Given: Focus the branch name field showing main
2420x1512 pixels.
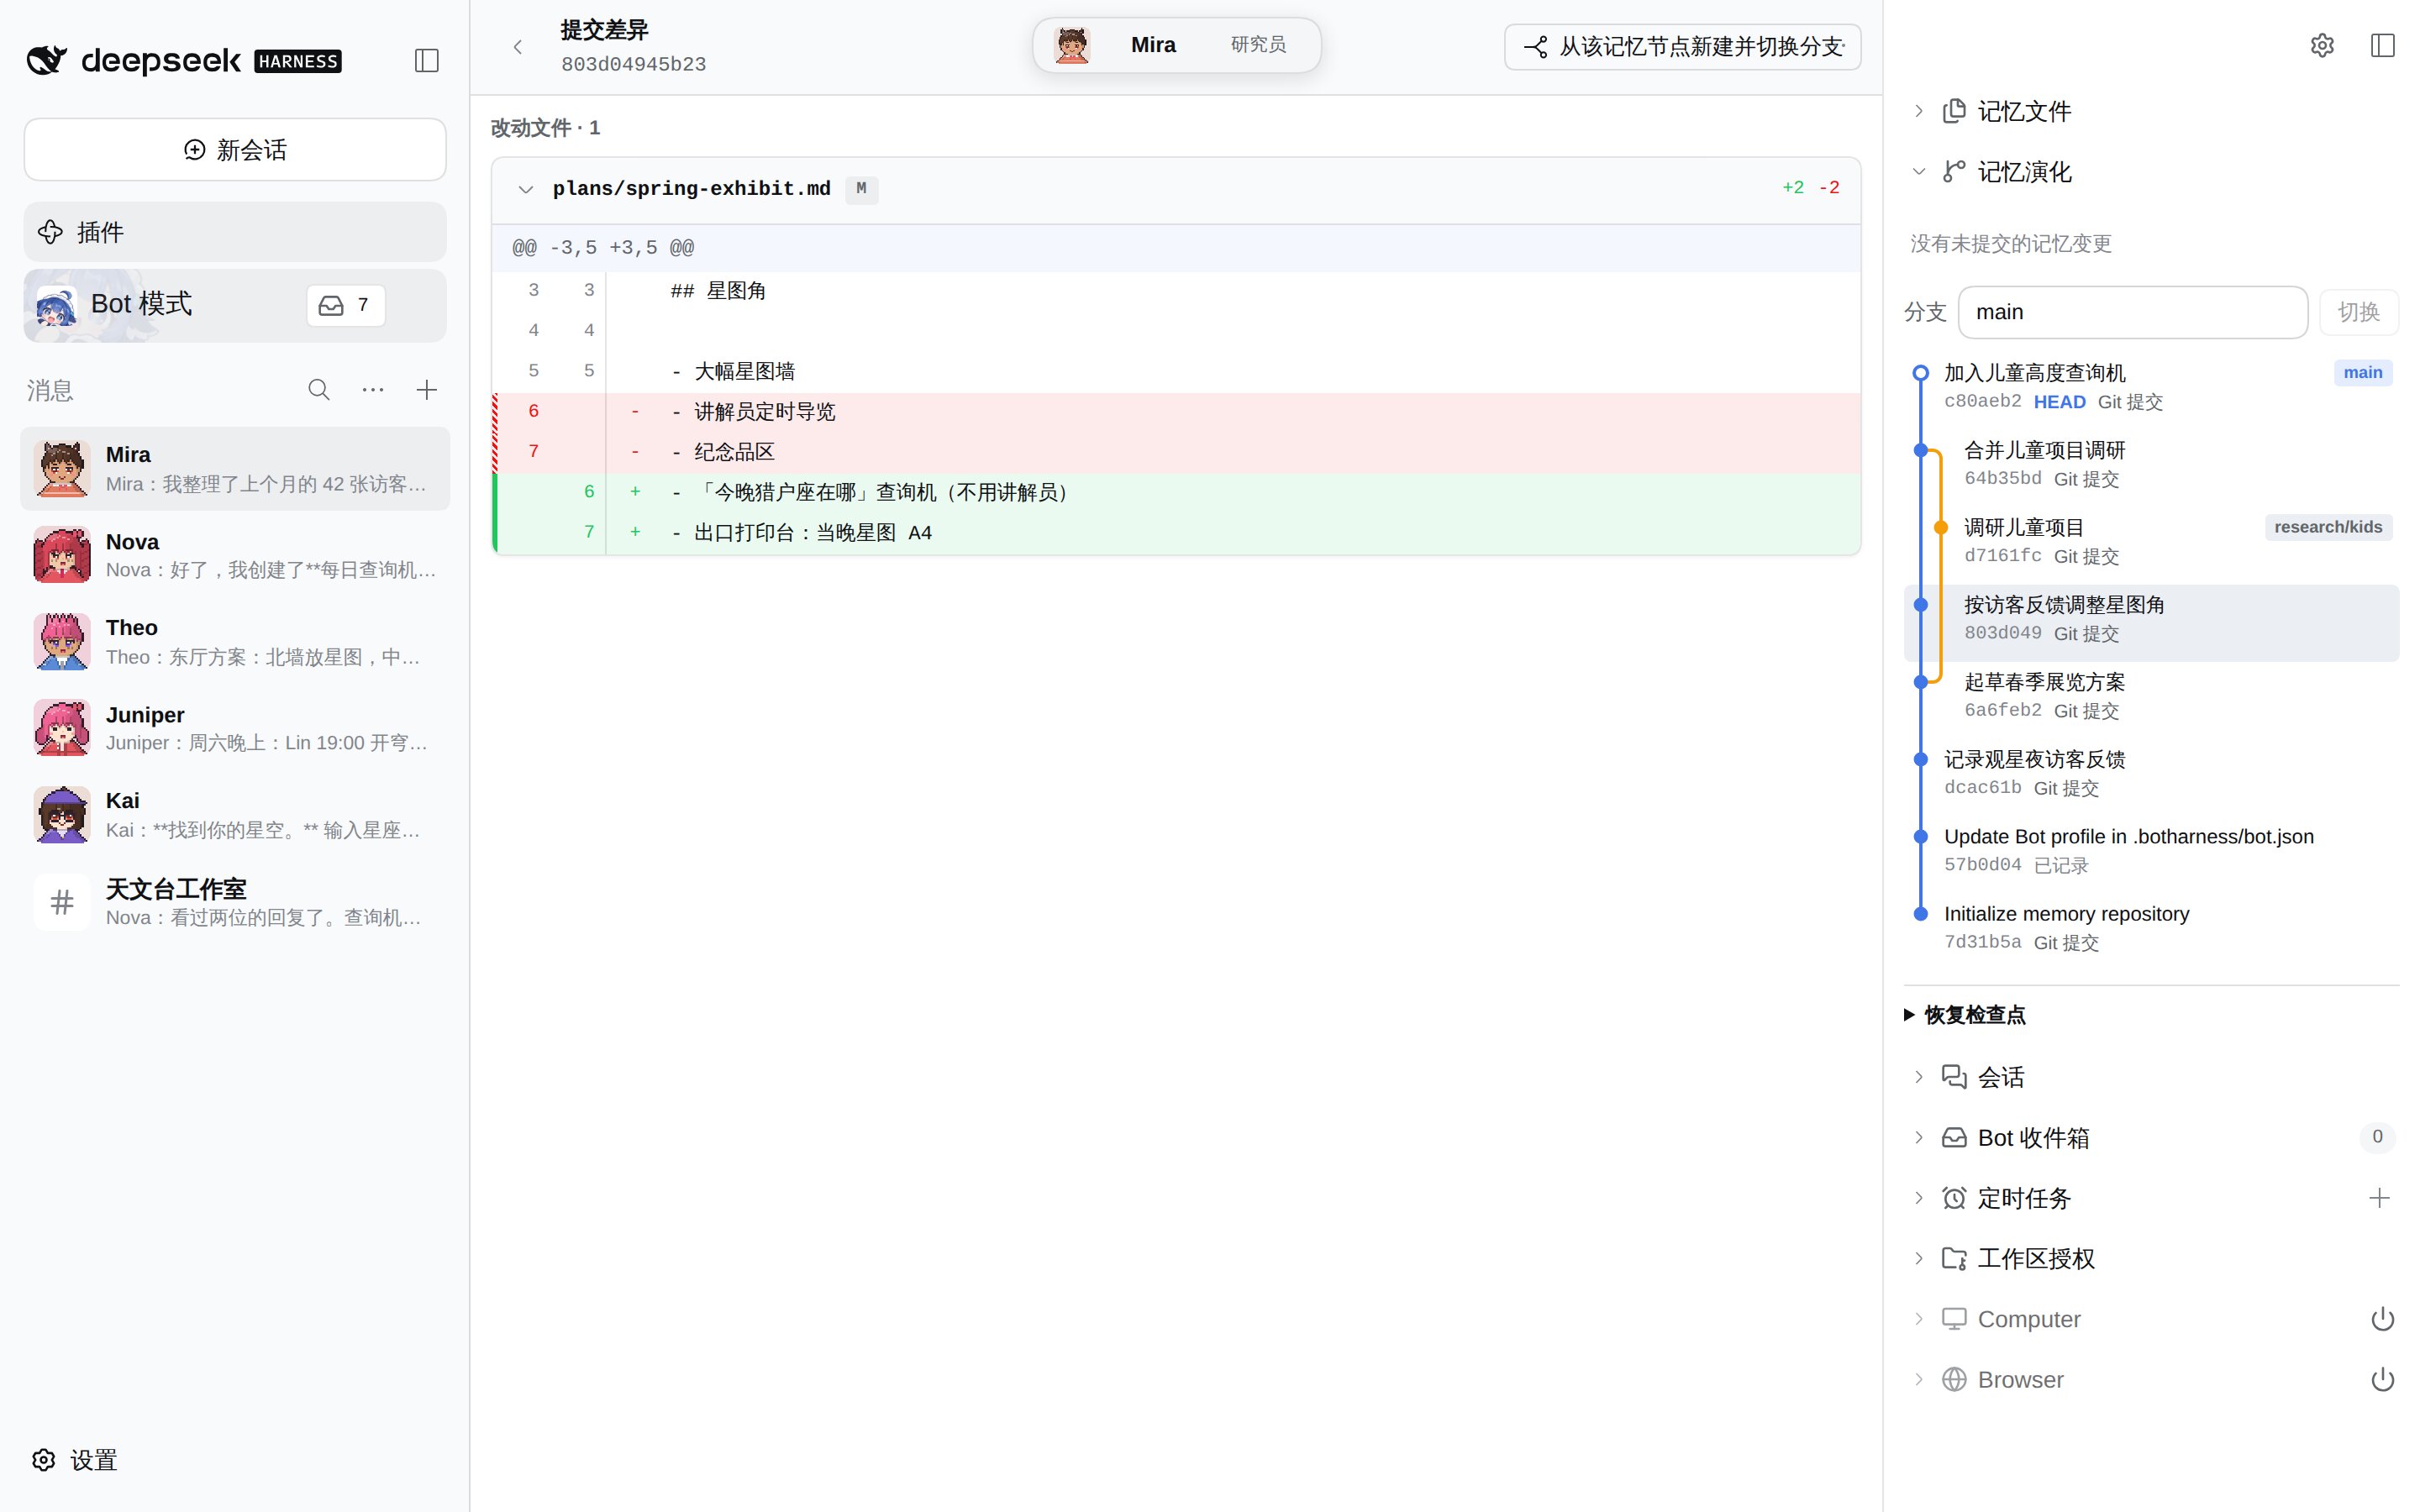Looking at the screenshot, I should click(2132, 312).
